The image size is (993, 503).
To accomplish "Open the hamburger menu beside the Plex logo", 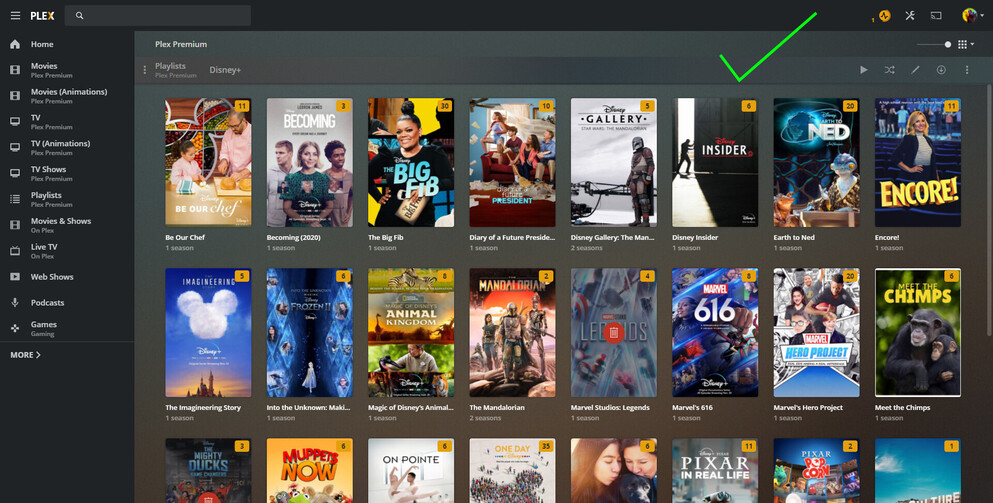I will (15, 16).
